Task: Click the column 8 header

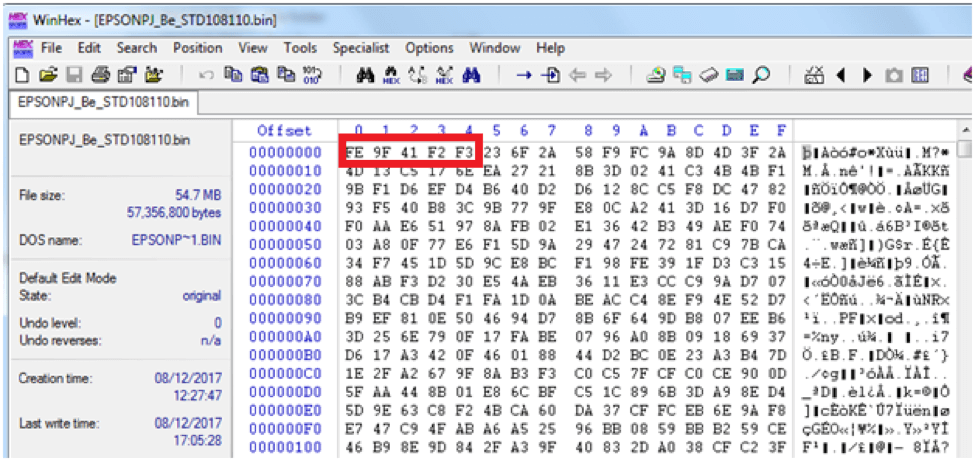Action: click(588, 131)
